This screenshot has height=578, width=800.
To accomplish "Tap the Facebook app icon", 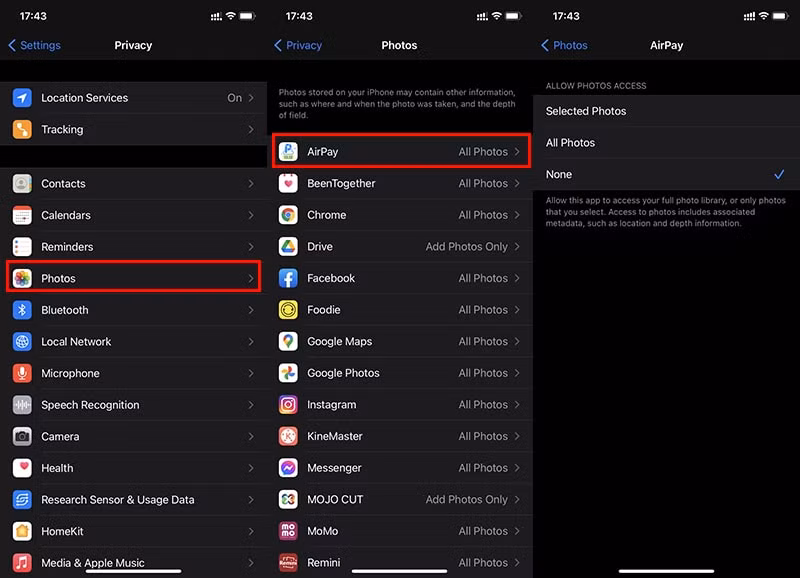I will click(x=288, y=279).
